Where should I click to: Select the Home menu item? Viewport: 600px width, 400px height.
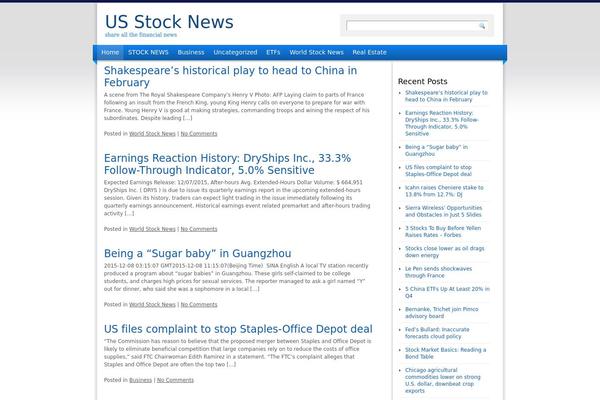pyautogui.click(x=110, y=52)
